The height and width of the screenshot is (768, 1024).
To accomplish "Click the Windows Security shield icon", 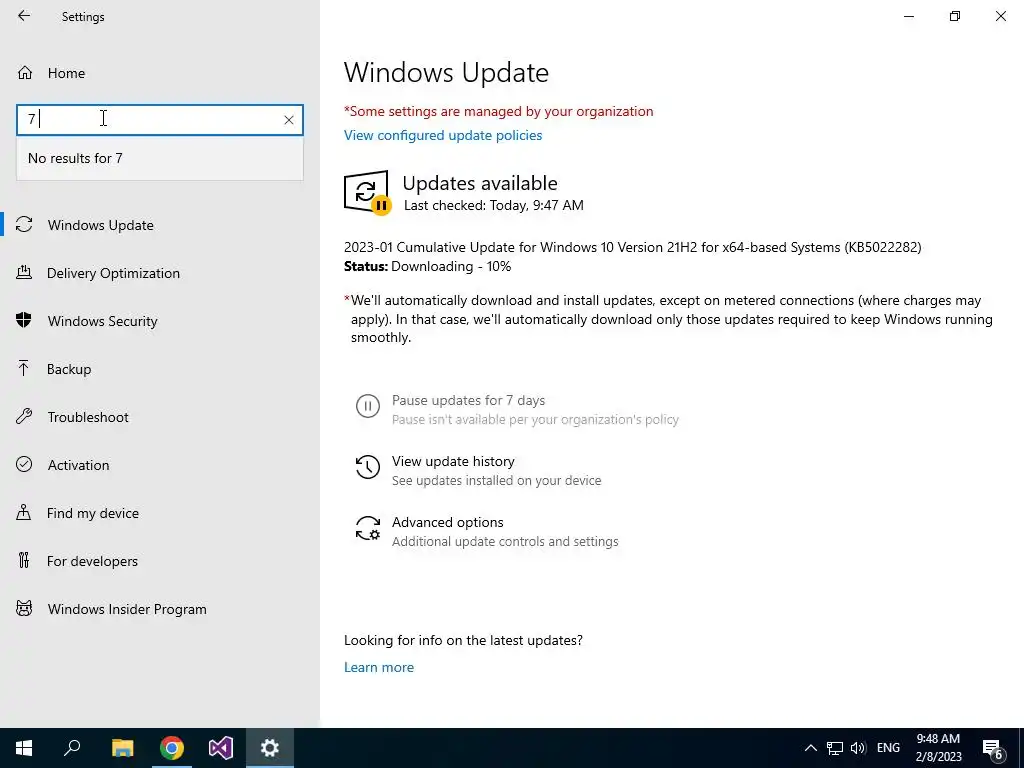I will tap(24, 320).
